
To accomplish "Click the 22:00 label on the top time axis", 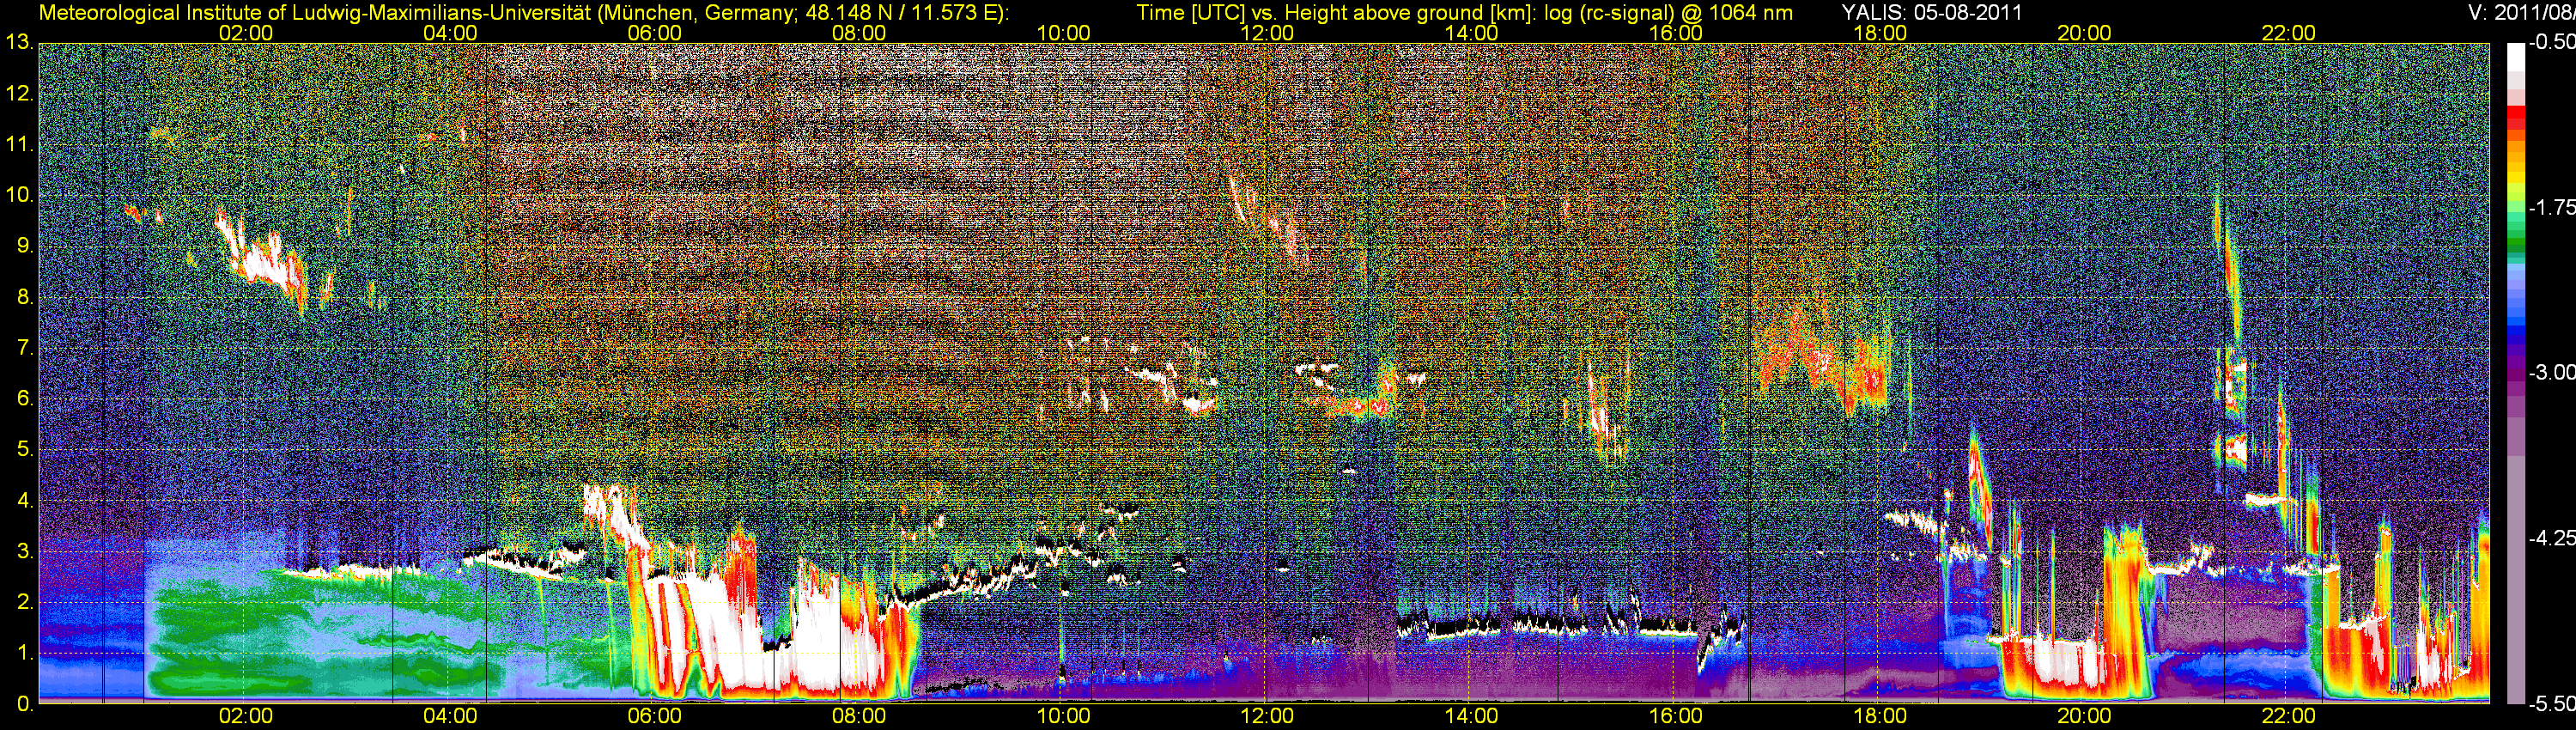I will [2289, 33].
